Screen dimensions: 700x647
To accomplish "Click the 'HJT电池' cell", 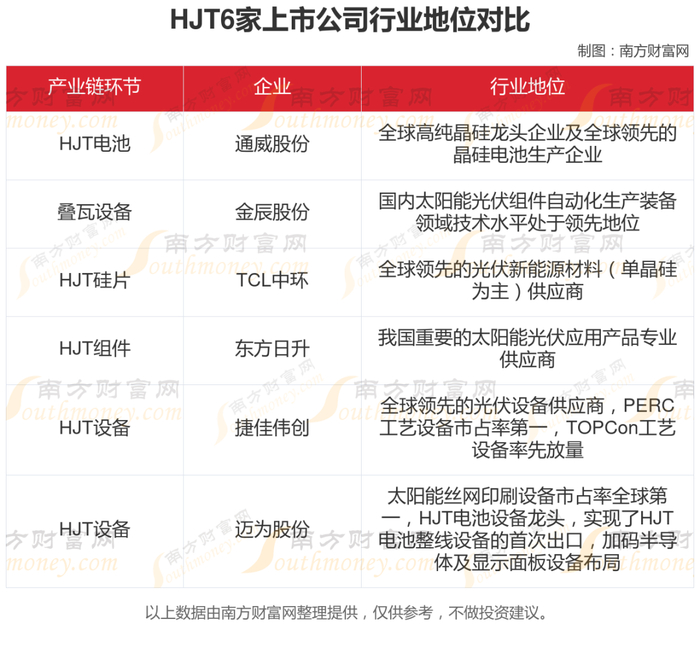I will (95, 144).
